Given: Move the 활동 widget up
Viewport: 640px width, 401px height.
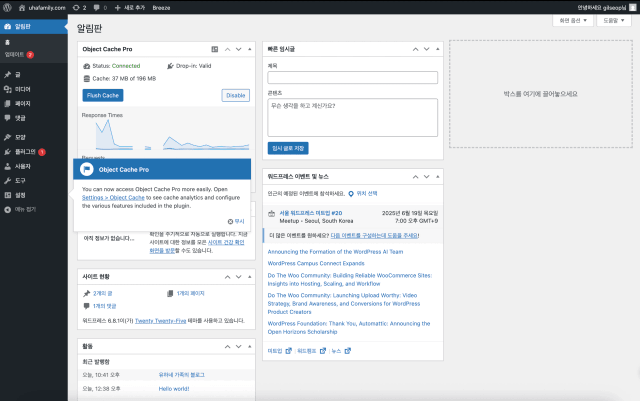Looking at the screenshot, I should pyautogui.click(x=227, y=347).
